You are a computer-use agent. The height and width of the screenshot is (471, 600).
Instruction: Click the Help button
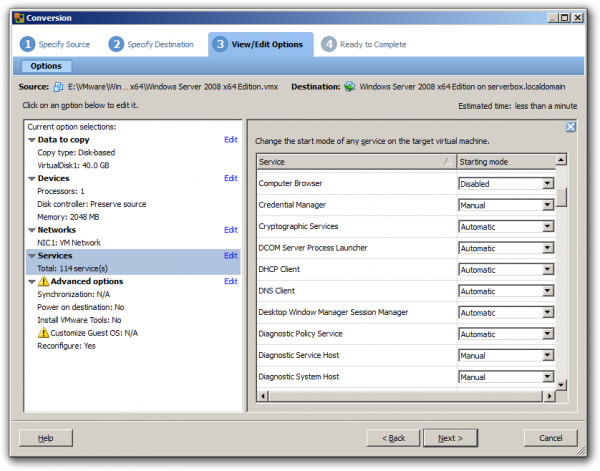(46, 438)
